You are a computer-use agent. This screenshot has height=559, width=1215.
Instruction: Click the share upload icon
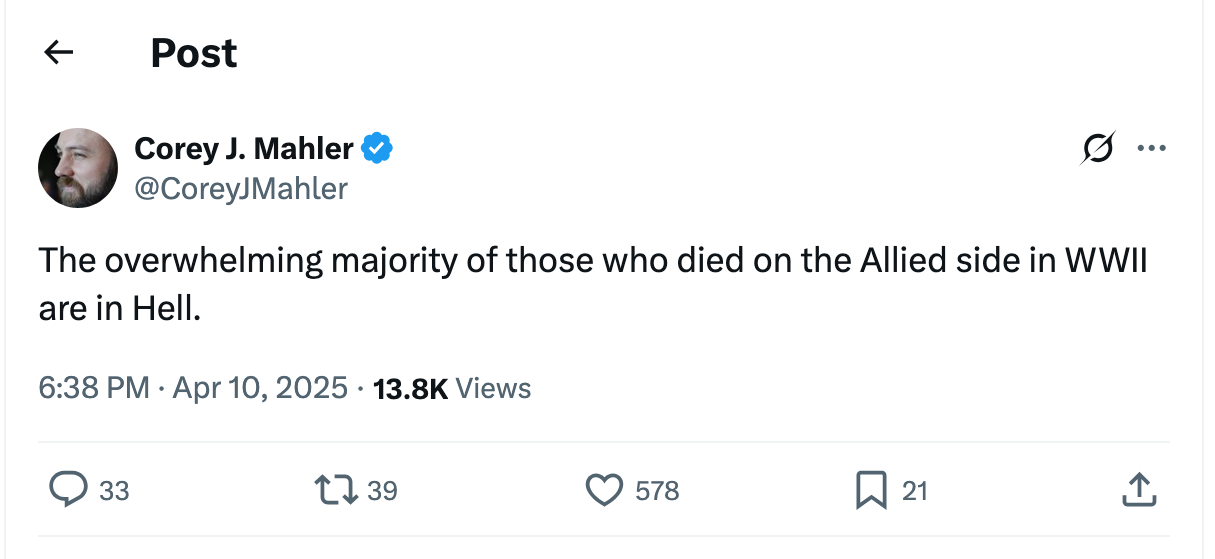tap(1139, 490)
